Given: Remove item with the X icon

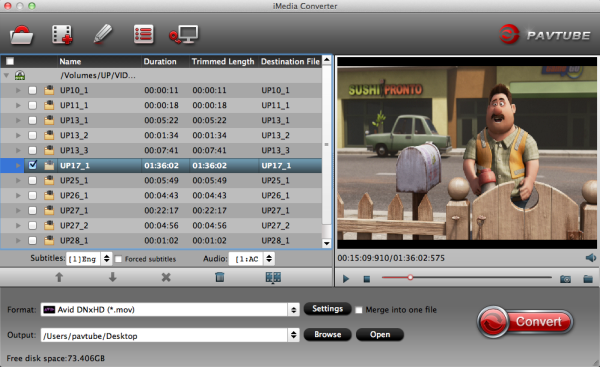Looking at the screenshot, I should pyautogui.click(x=166, y=277).
